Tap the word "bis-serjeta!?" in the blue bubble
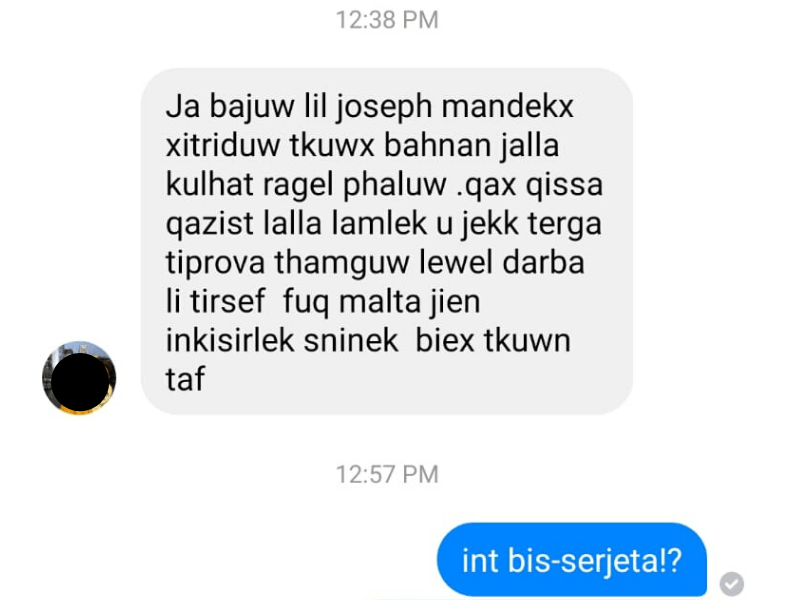This screenshot has height=600, width=800. click(x=594, y=560)
